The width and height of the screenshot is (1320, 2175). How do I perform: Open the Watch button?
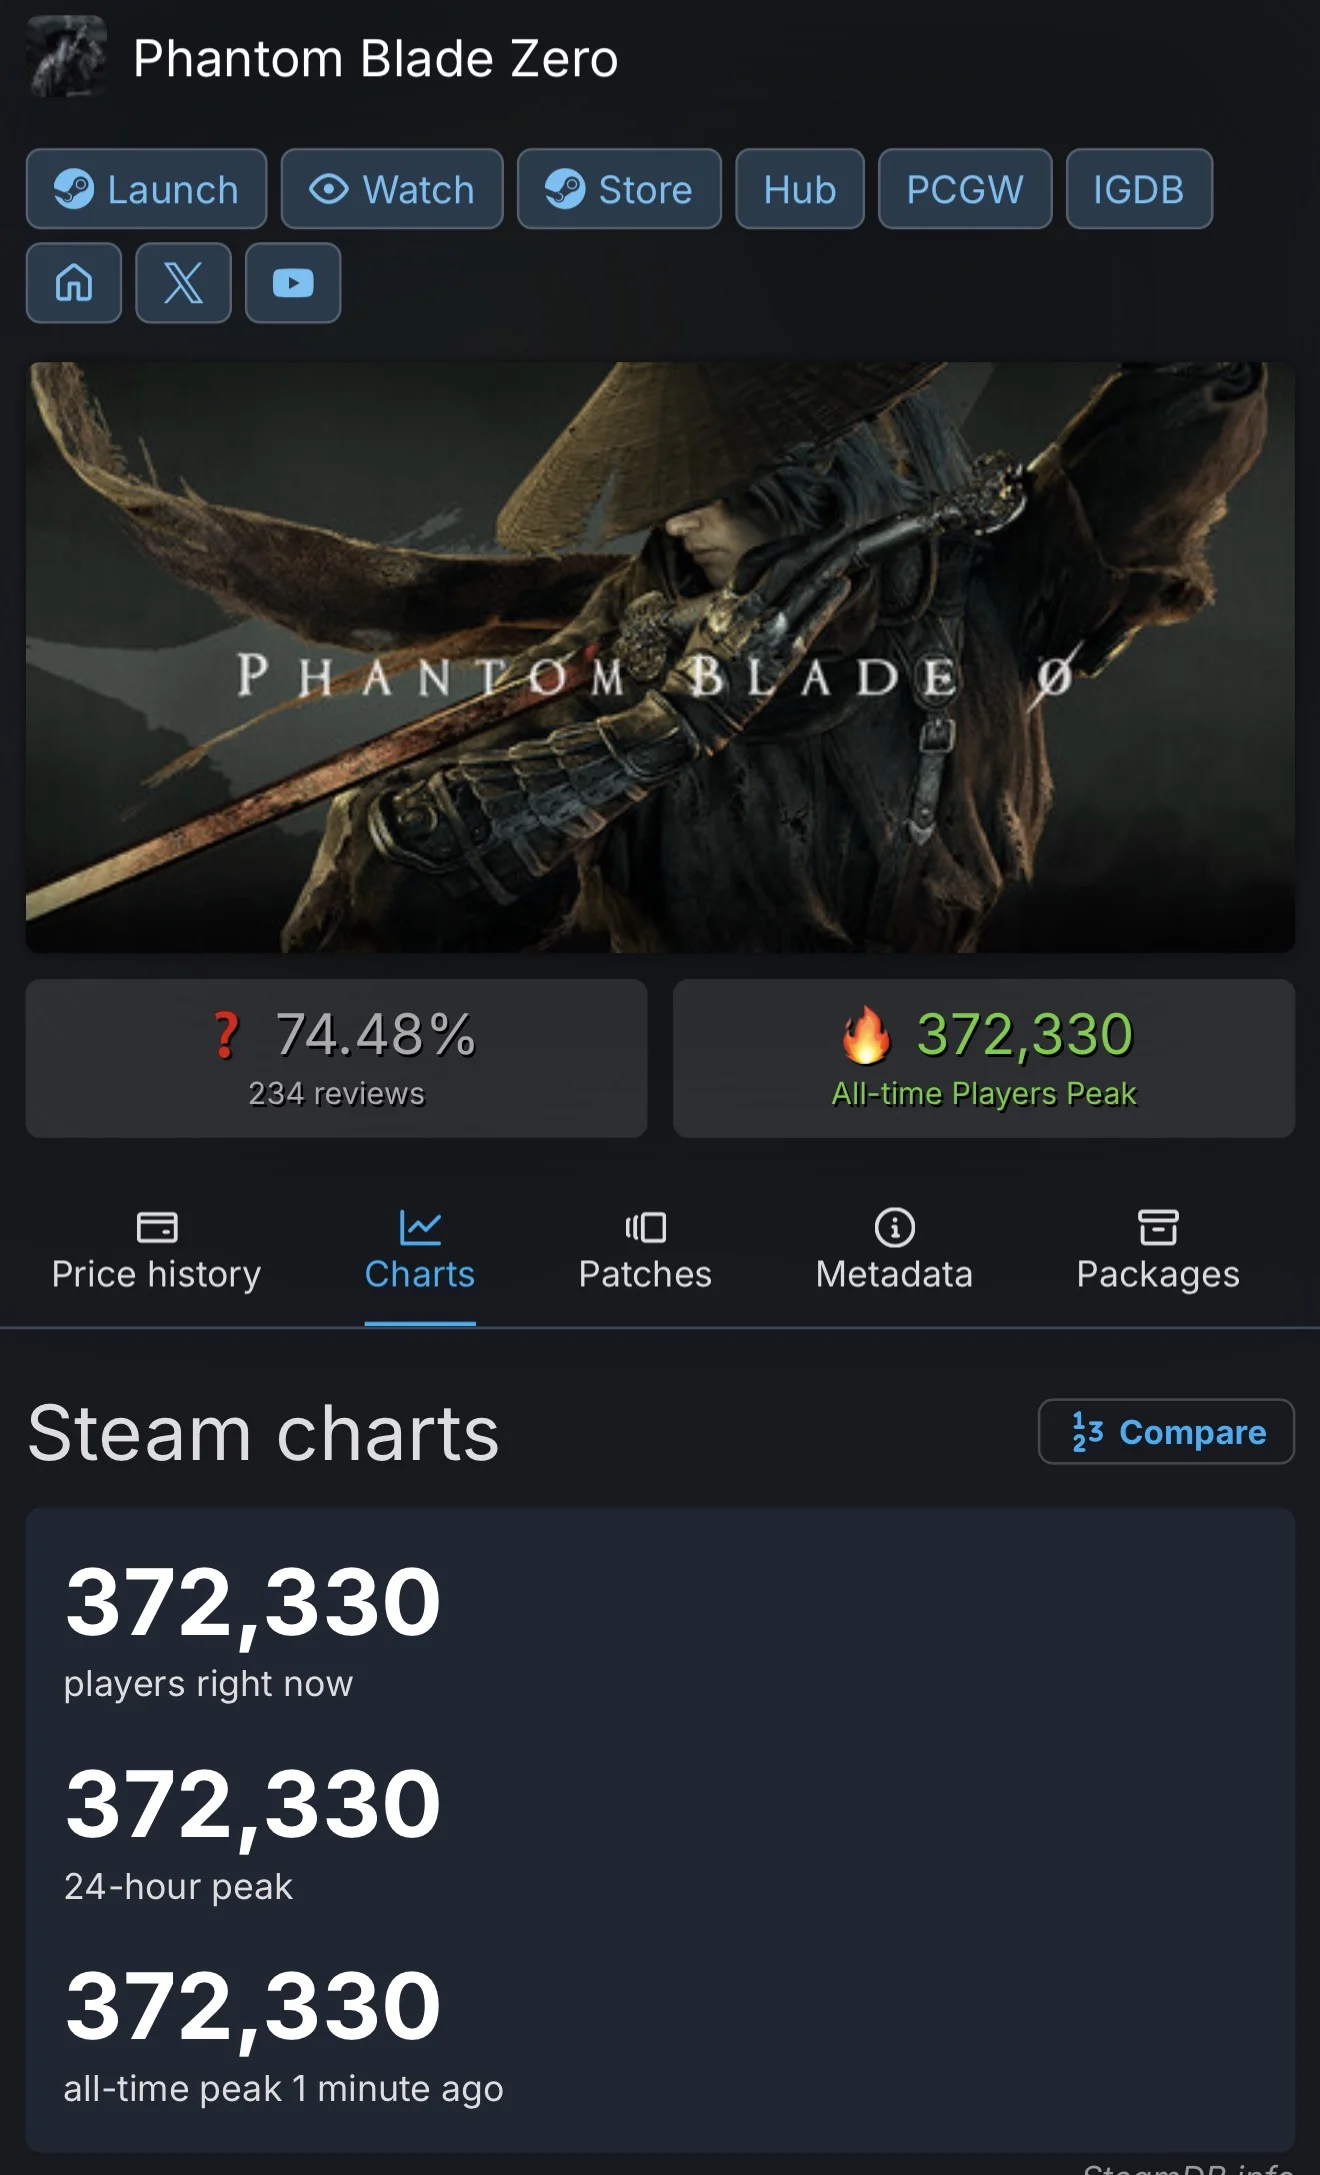(x=392, y=189)
